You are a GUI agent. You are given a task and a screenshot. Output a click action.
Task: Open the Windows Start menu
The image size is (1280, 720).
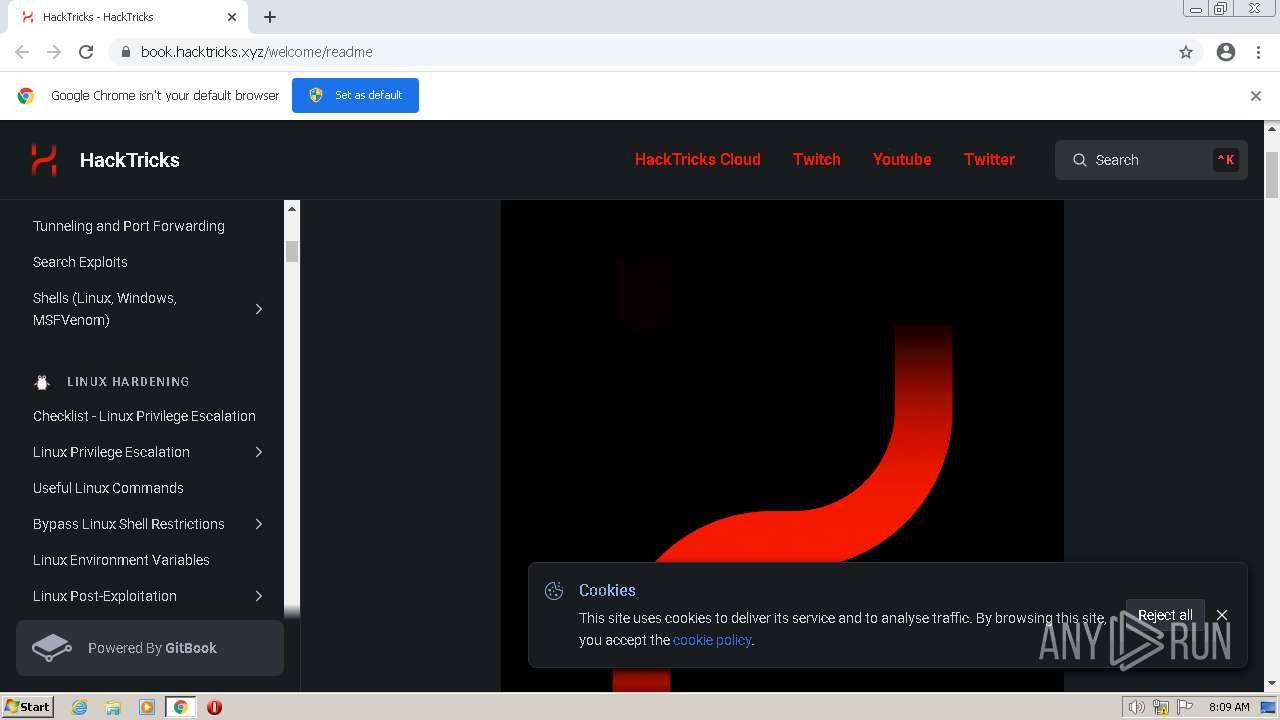(28, 707)
